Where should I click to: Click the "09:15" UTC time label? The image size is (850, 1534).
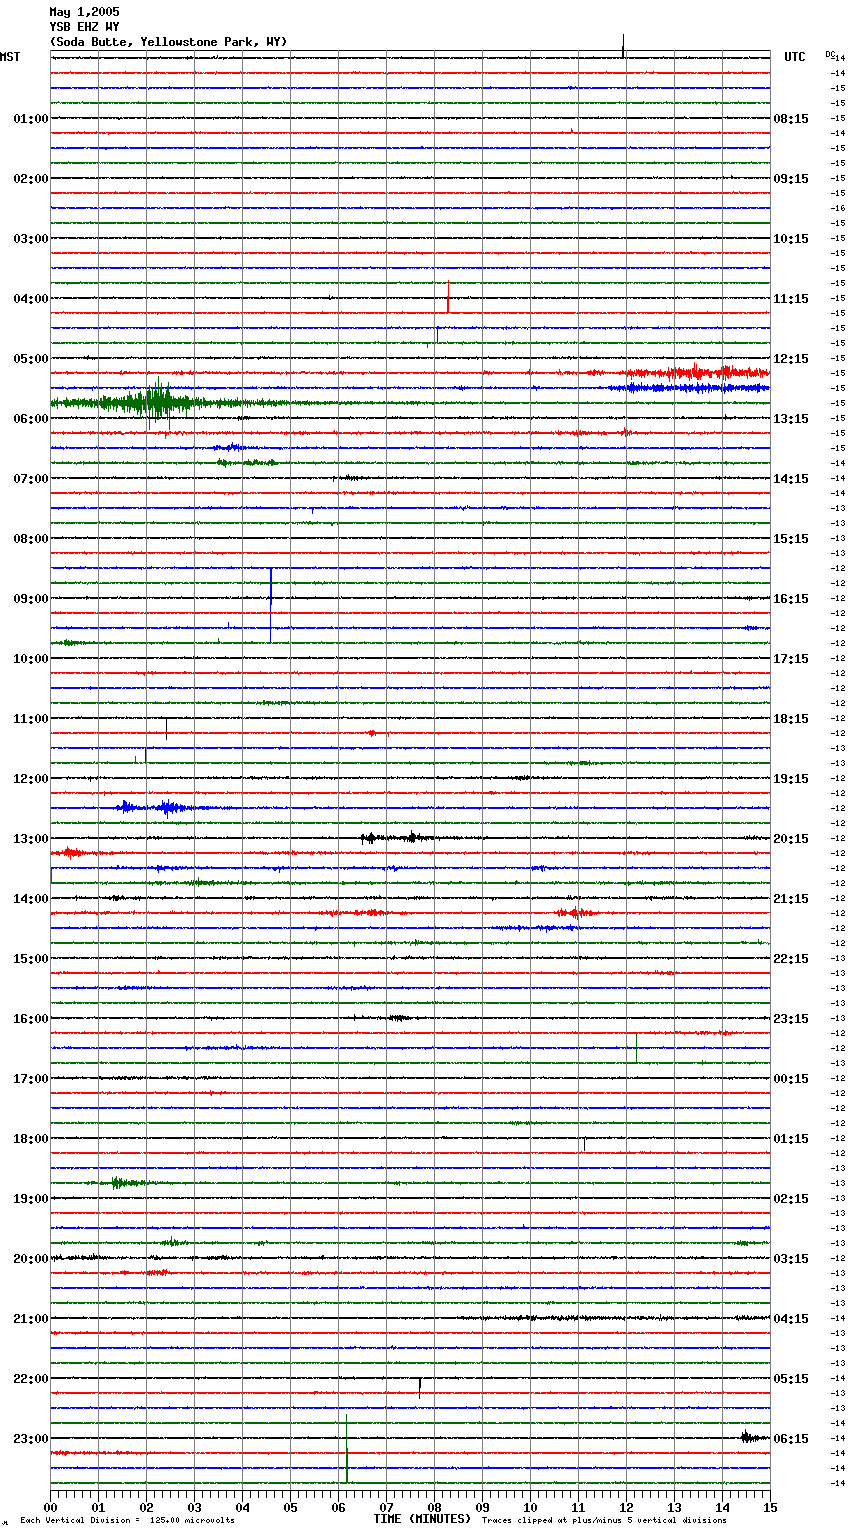tap(791, 179)
